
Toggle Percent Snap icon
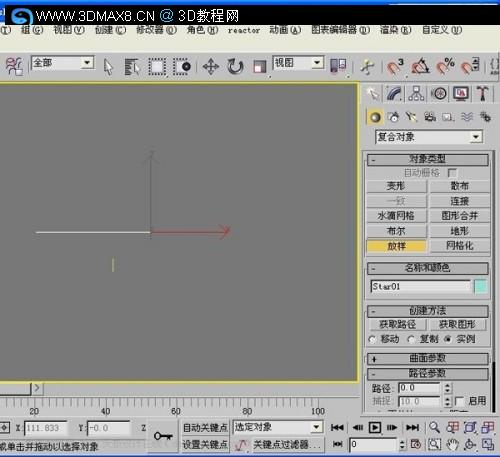tap(445, 66)
